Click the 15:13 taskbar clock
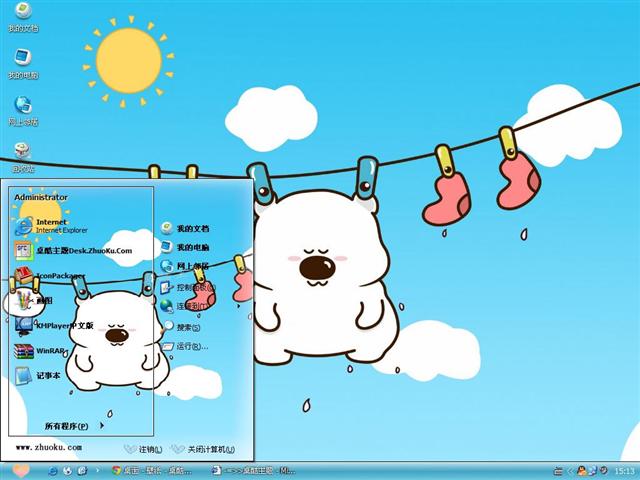Screen dimensions: 640x480 624,471
